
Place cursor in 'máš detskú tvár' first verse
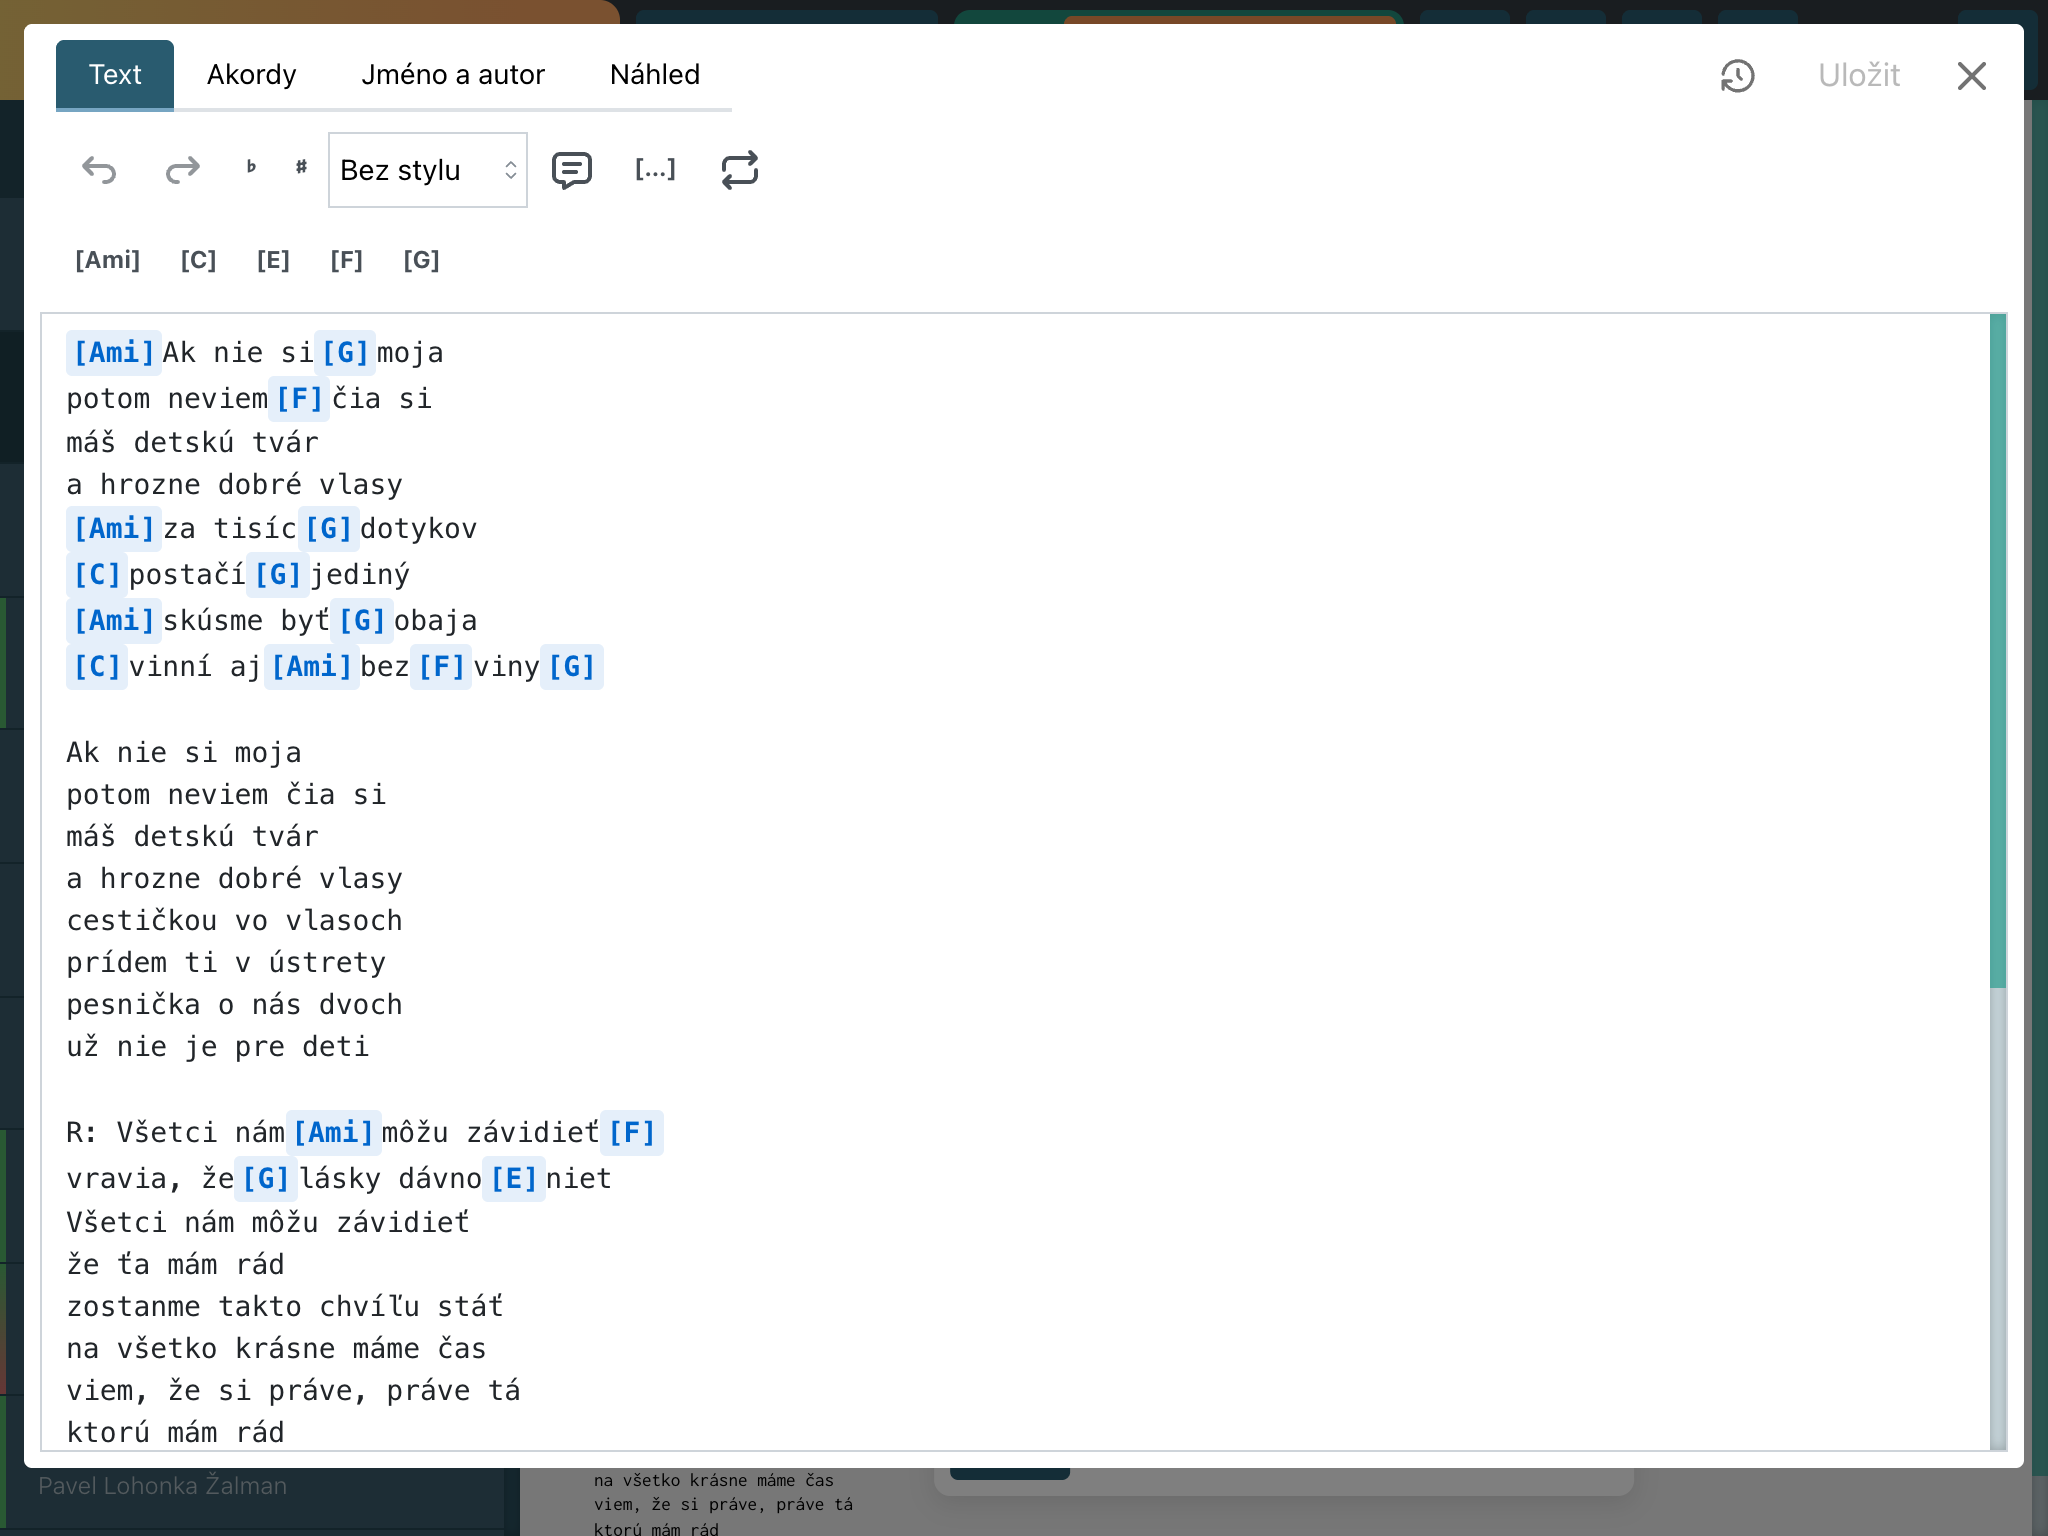192,442
